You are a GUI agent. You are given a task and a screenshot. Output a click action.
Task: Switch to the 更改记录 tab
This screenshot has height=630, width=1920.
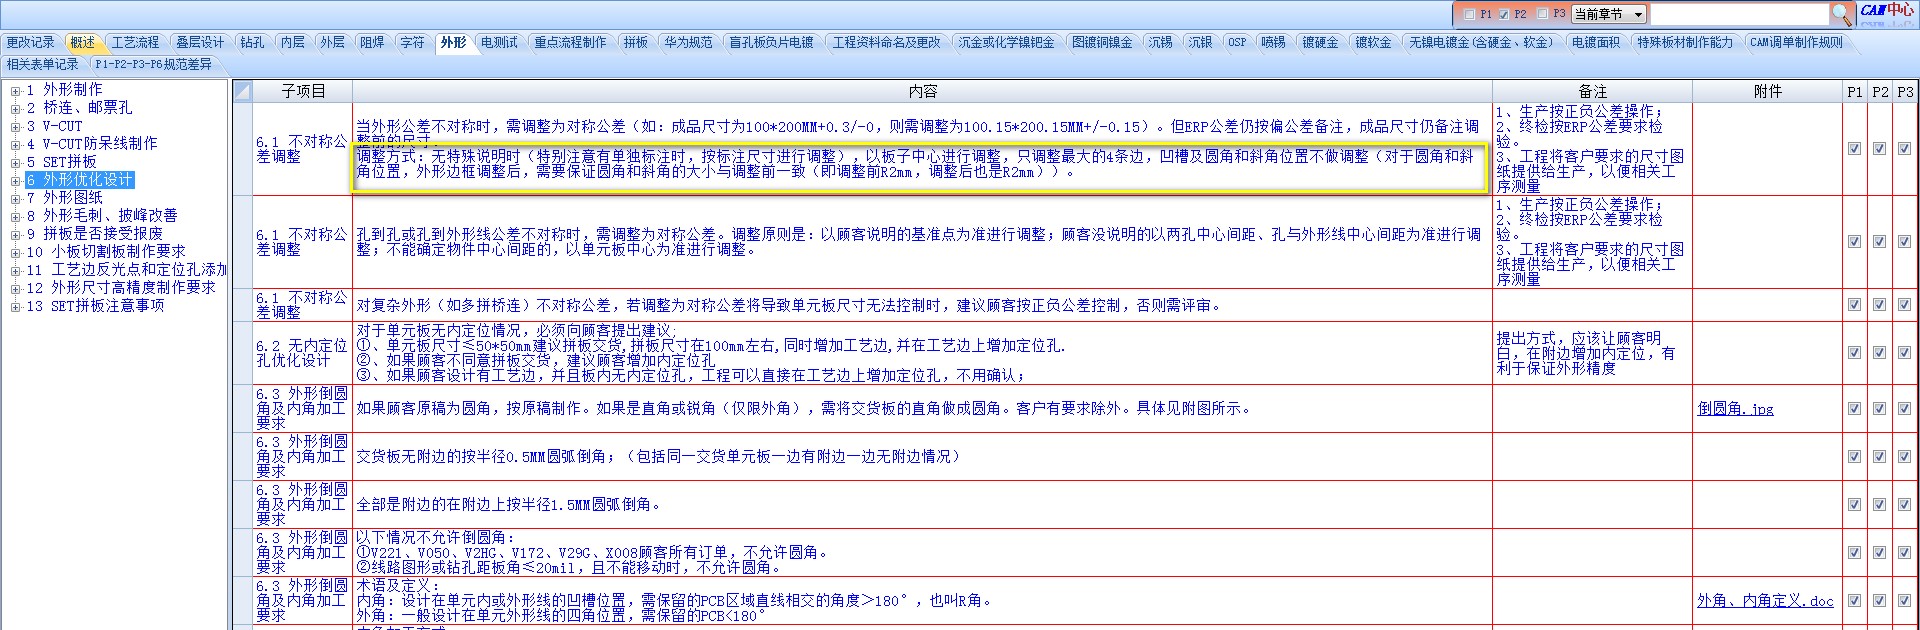pos(30,42)
